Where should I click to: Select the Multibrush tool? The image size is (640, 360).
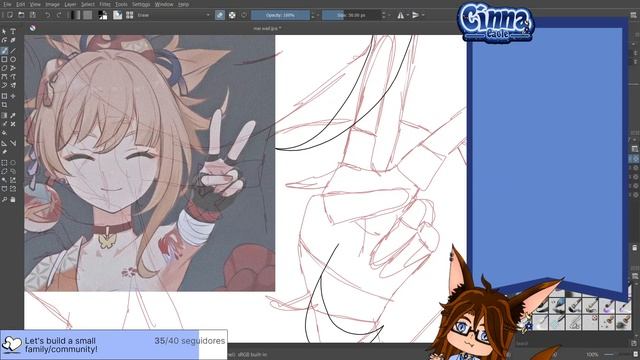pyautogui.click(x=13, y=86)
